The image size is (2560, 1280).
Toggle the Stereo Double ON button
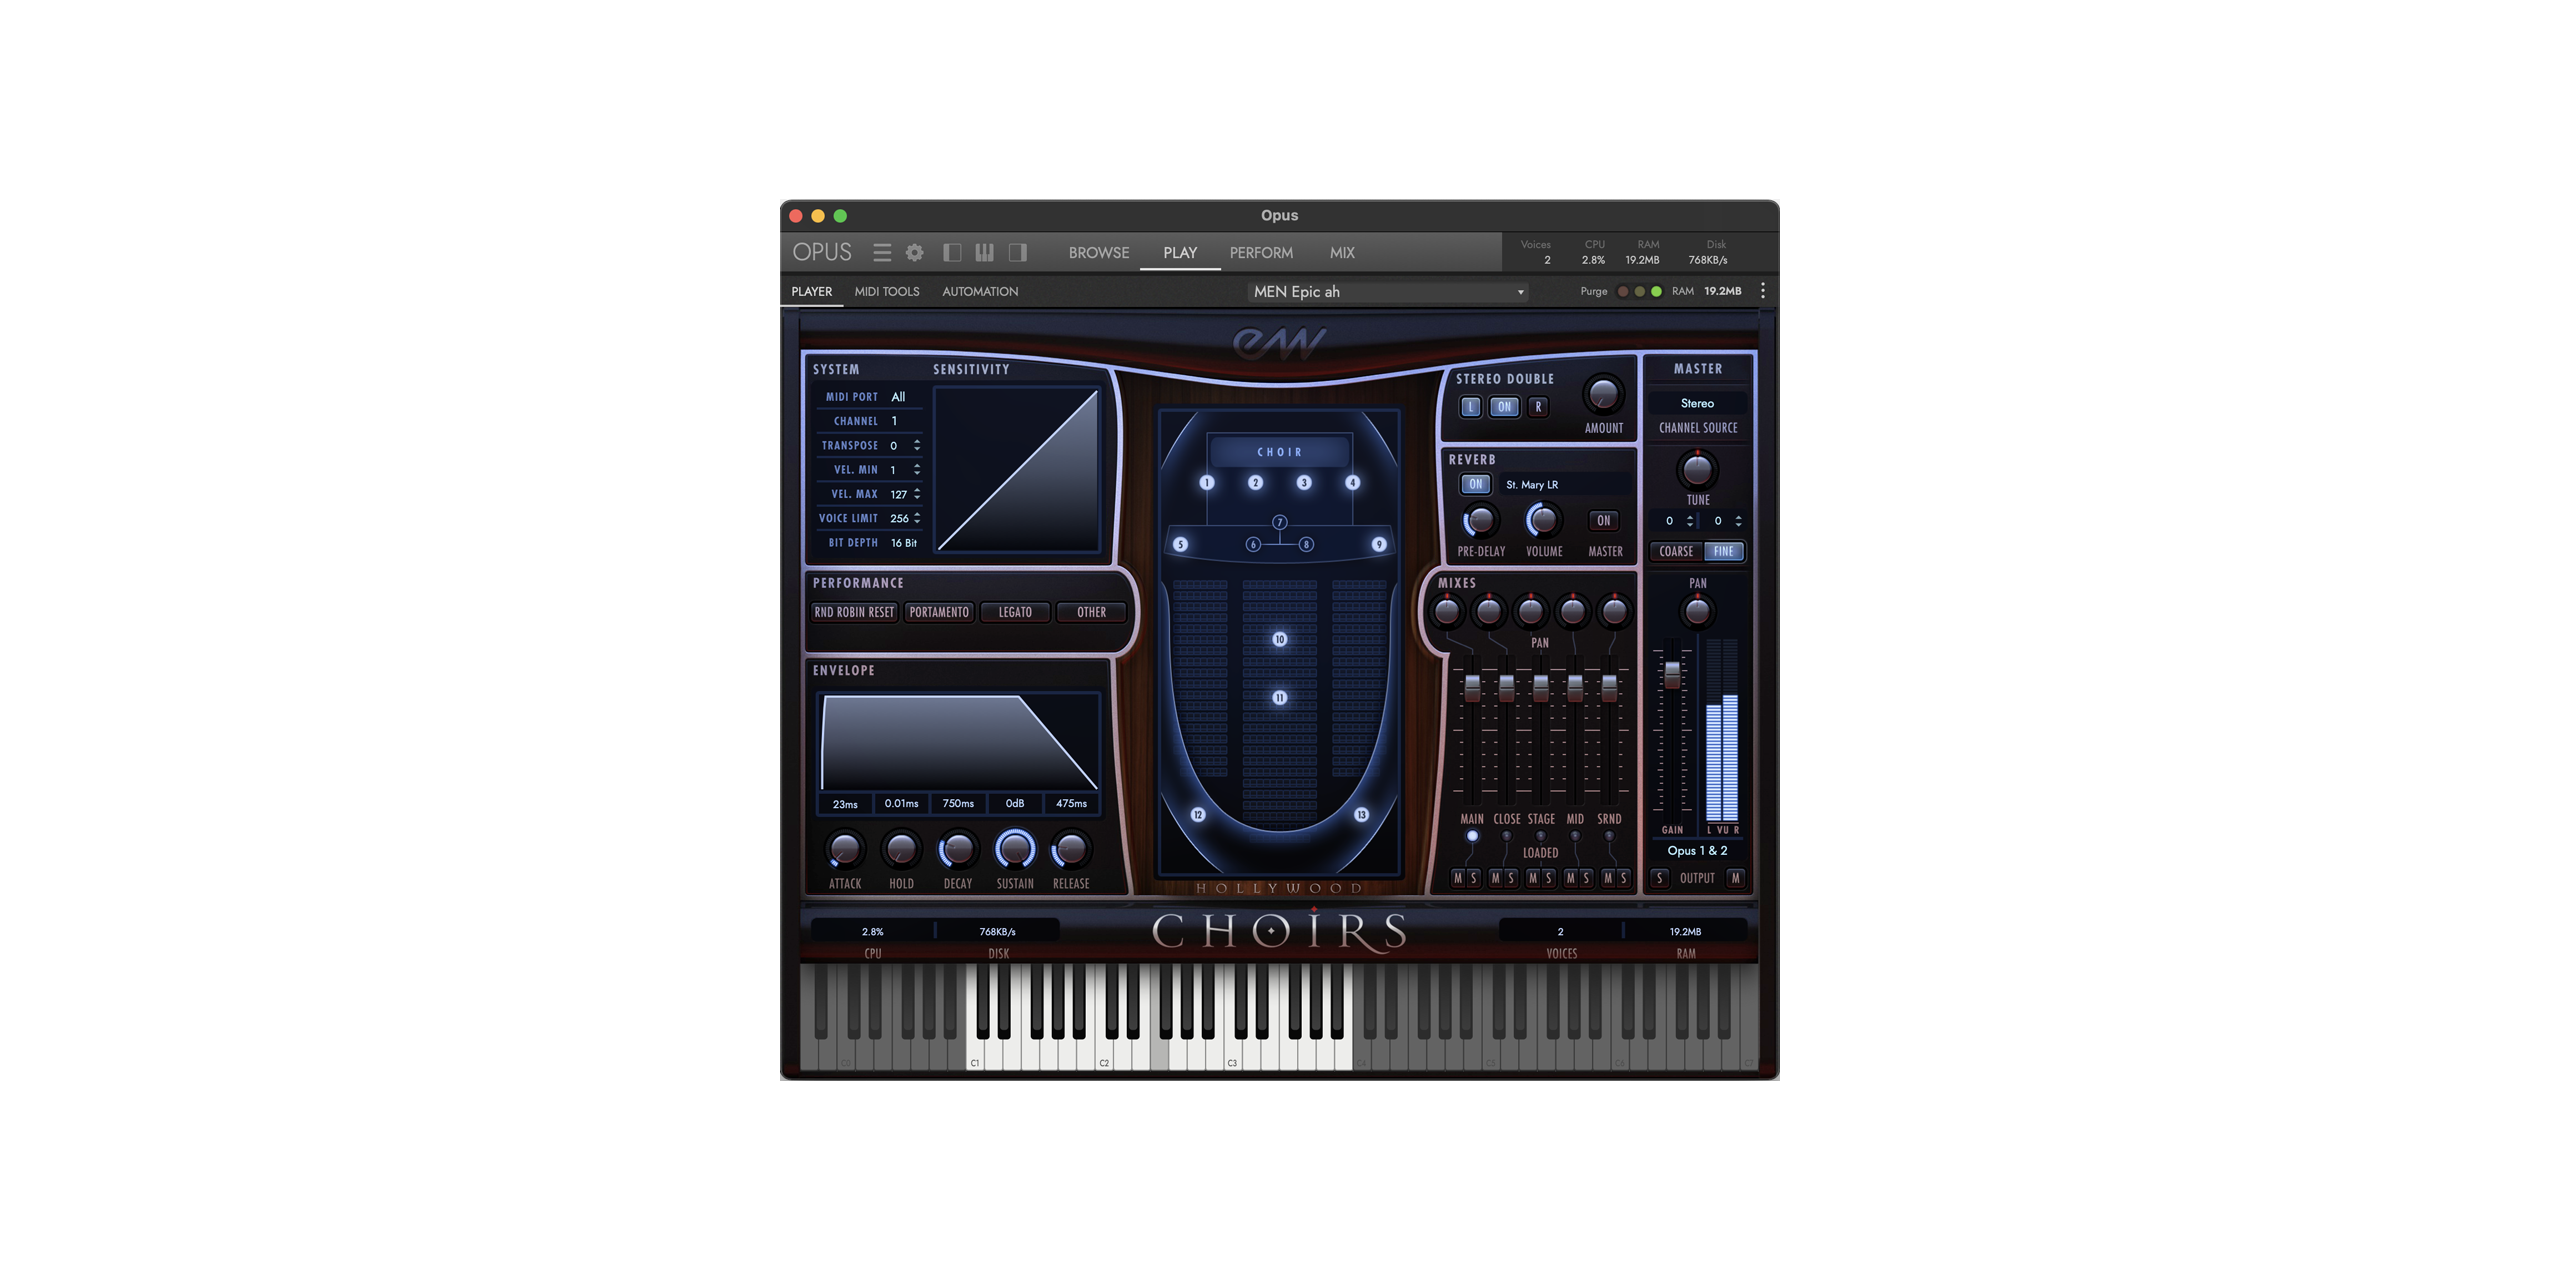point(1504,407)
